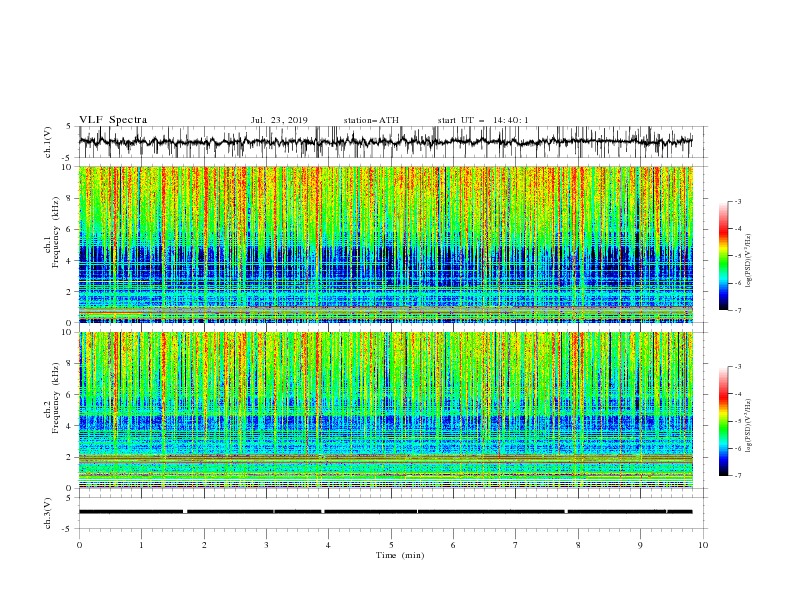Click the '-7' label on the lower colorbar
Image resolution: width=792 pixels, height=612 pixels.
738,476
